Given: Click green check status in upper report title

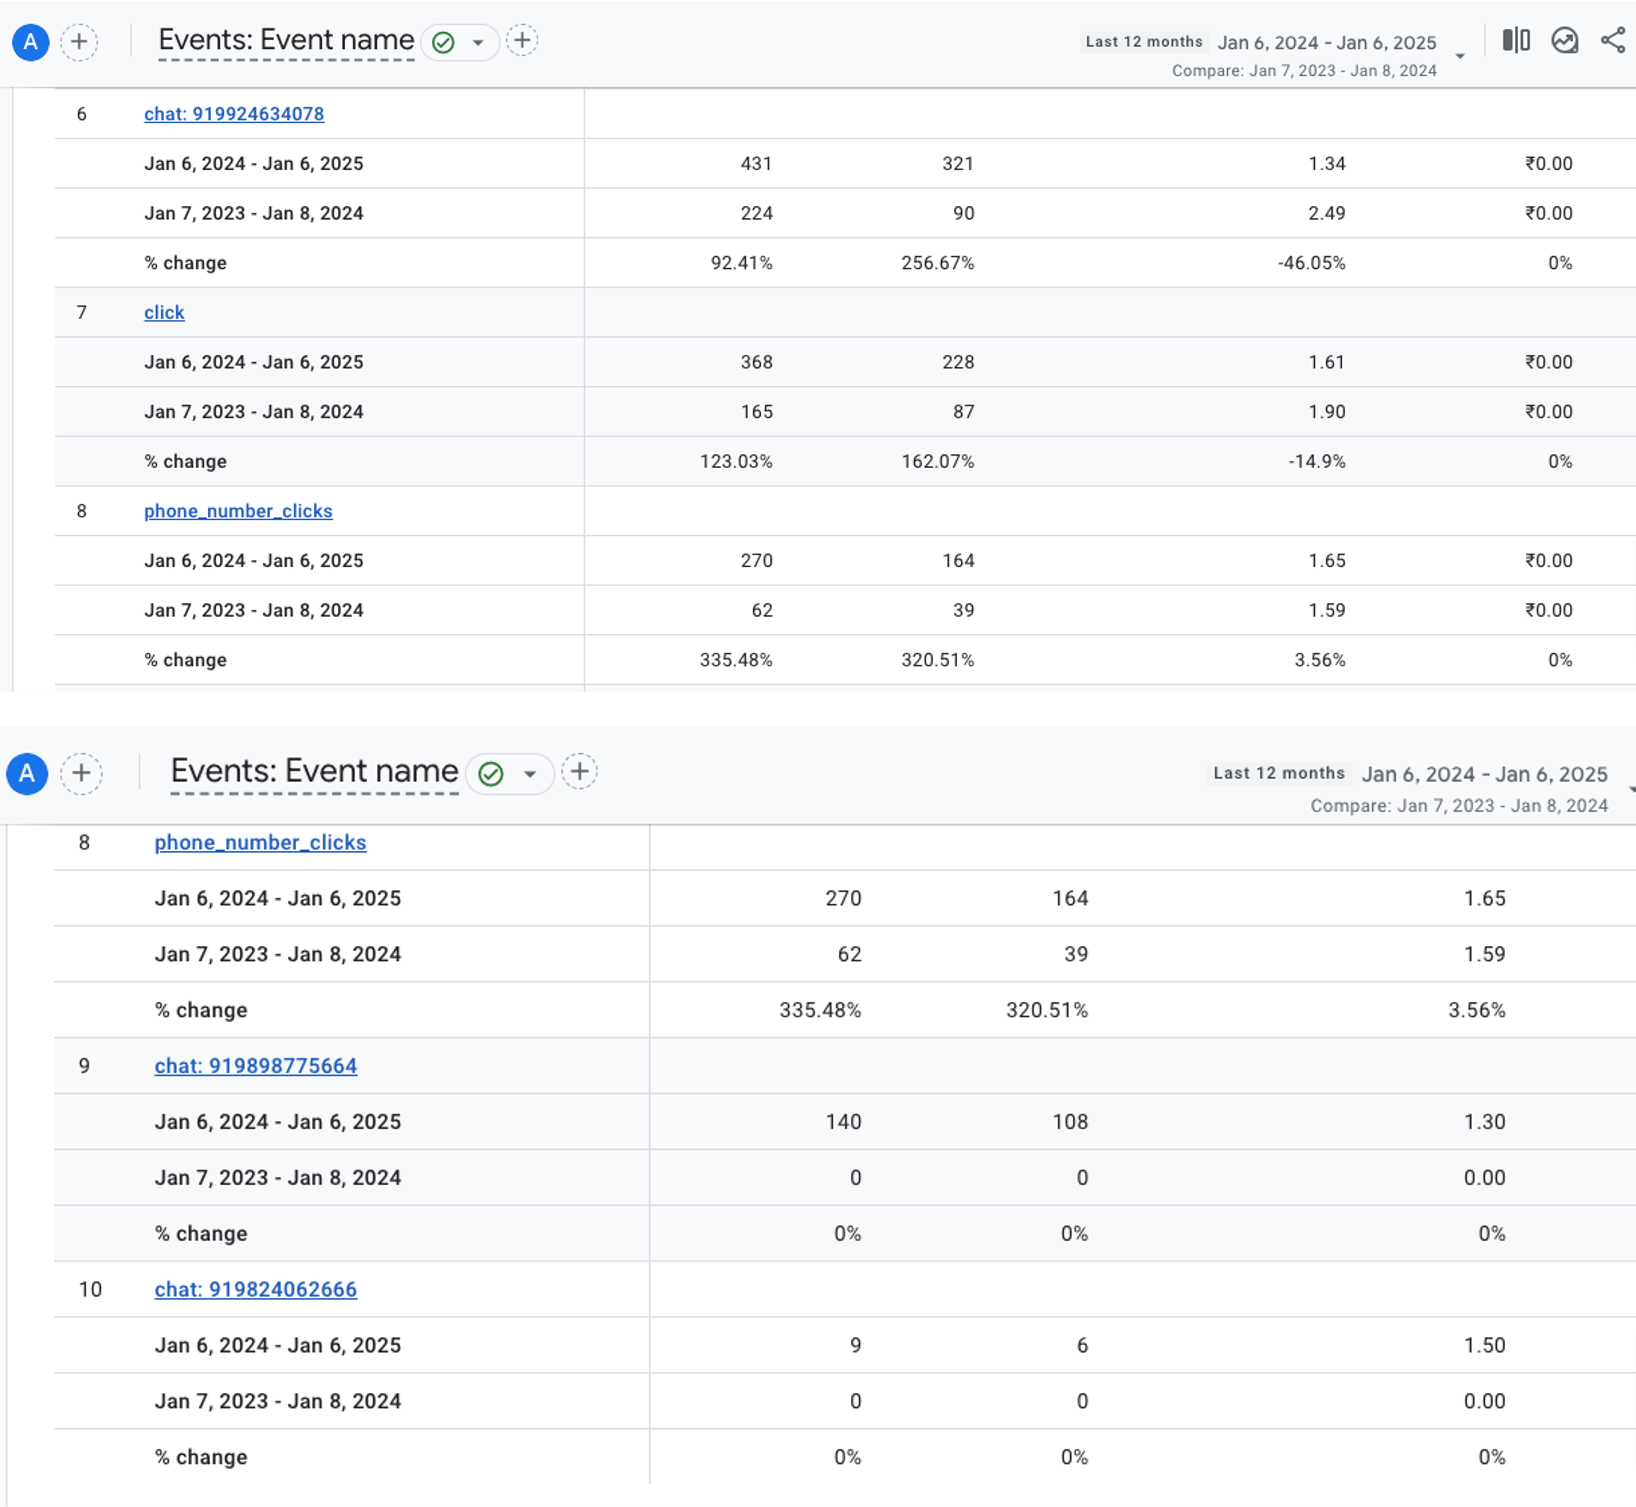Looking at the screenshot, I should 443,42.
